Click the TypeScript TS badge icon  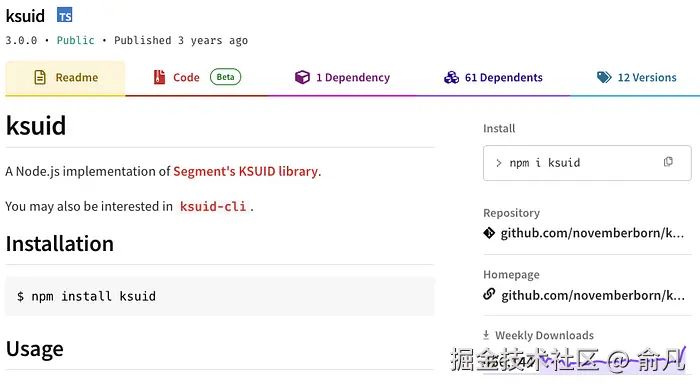tap(65, 16)
